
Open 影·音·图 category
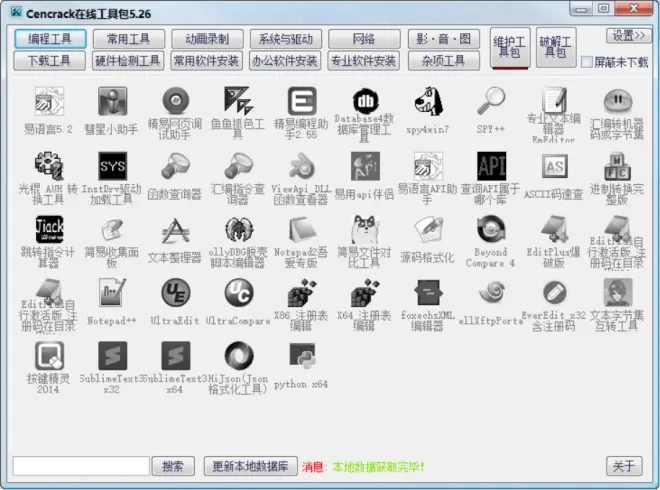(444, 39)
